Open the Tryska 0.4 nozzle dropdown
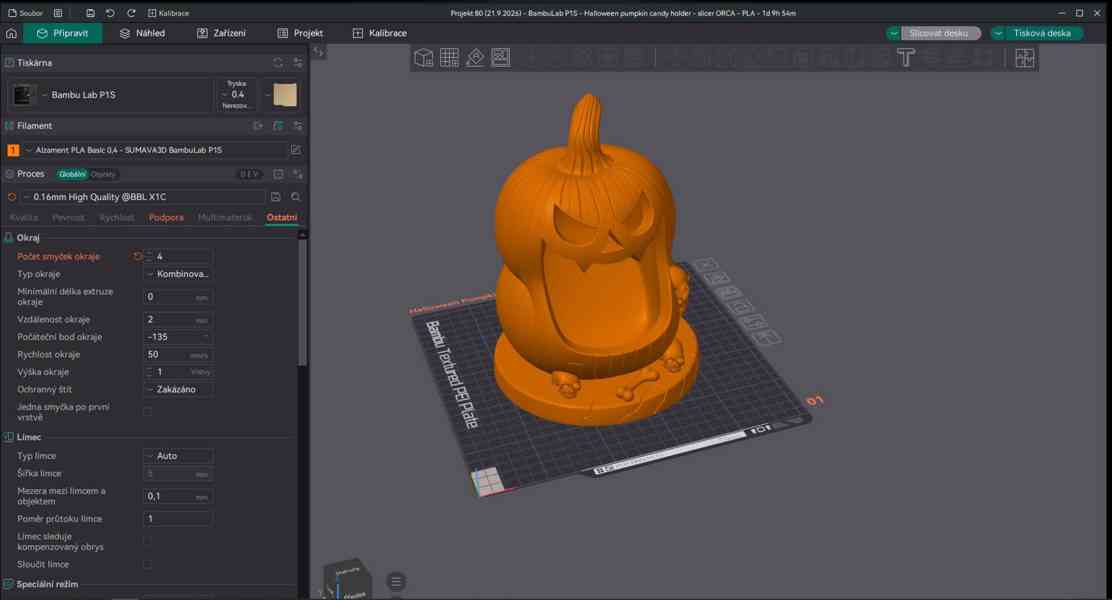The height and width of the screenshot is (600, 1112). tap(235, 94)
